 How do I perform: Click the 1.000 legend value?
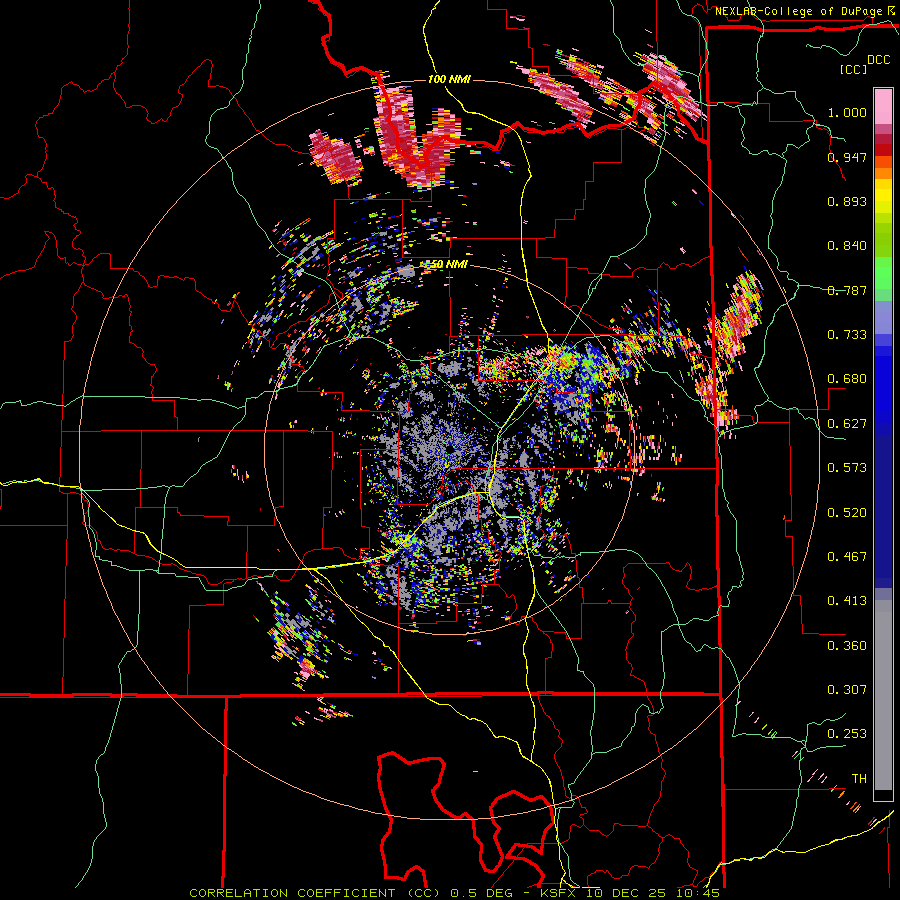coord(847,112)
